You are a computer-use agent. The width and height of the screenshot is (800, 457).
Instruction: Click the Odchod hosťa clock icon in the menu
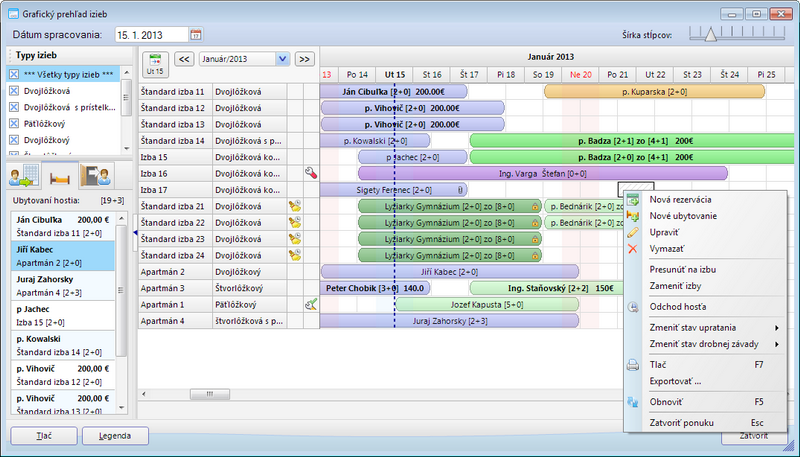(x=633, y=307)
